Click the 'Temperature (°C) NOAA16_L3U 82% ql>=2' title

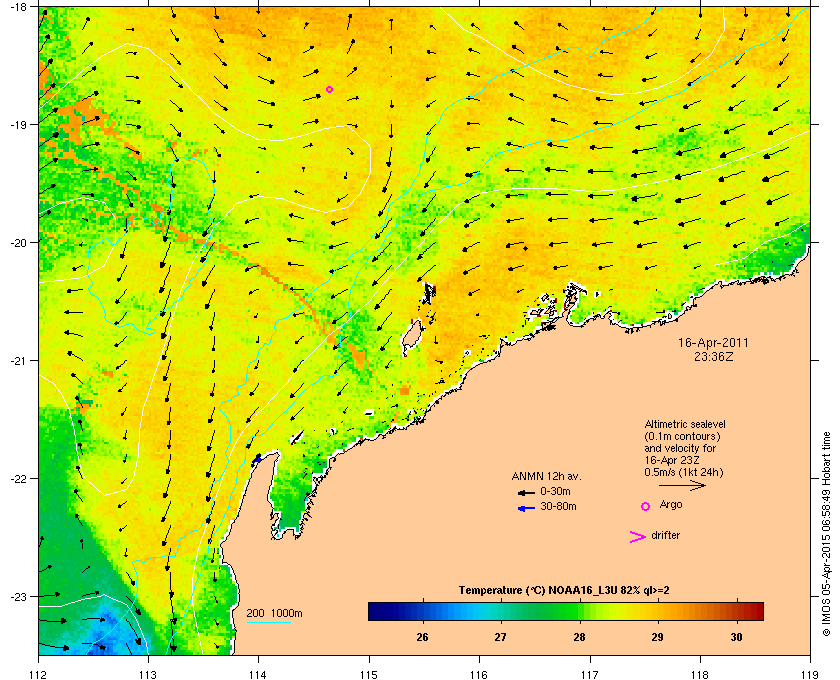click(x=564, y=591)
